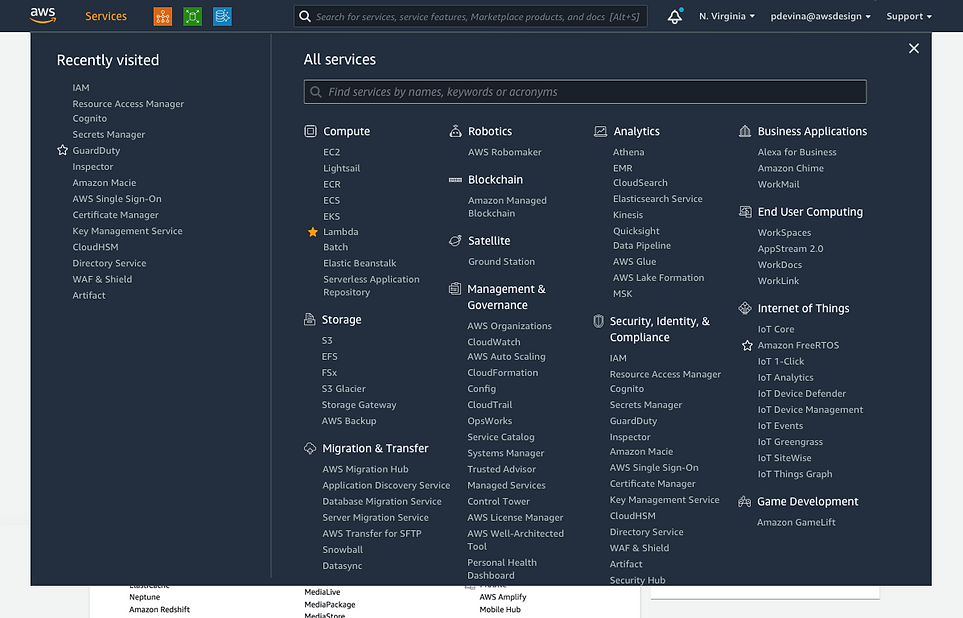Open Artifact in Recently visited
The image size is (963, 618).
point(88,295)
